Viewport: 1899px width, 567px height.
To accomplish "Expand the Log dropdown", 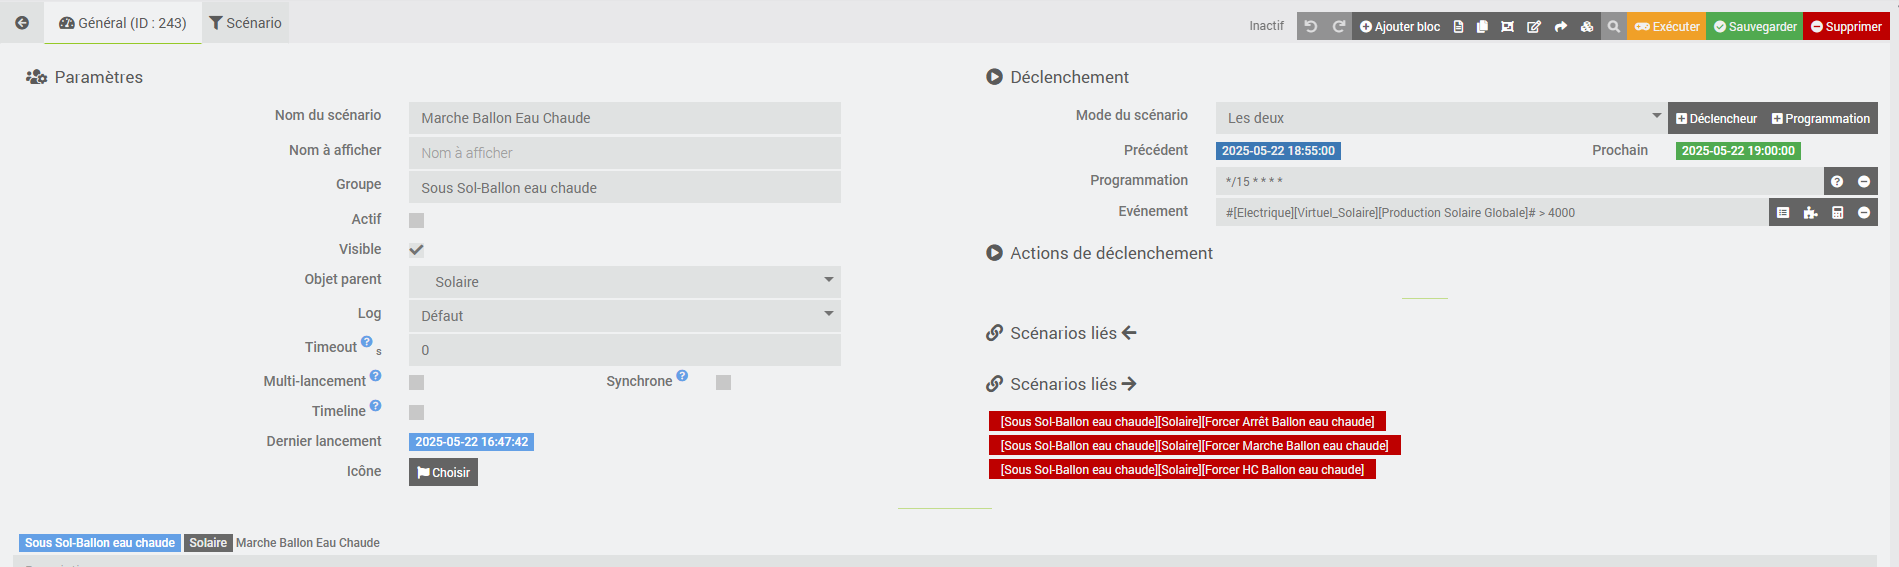I will point(625,316).
